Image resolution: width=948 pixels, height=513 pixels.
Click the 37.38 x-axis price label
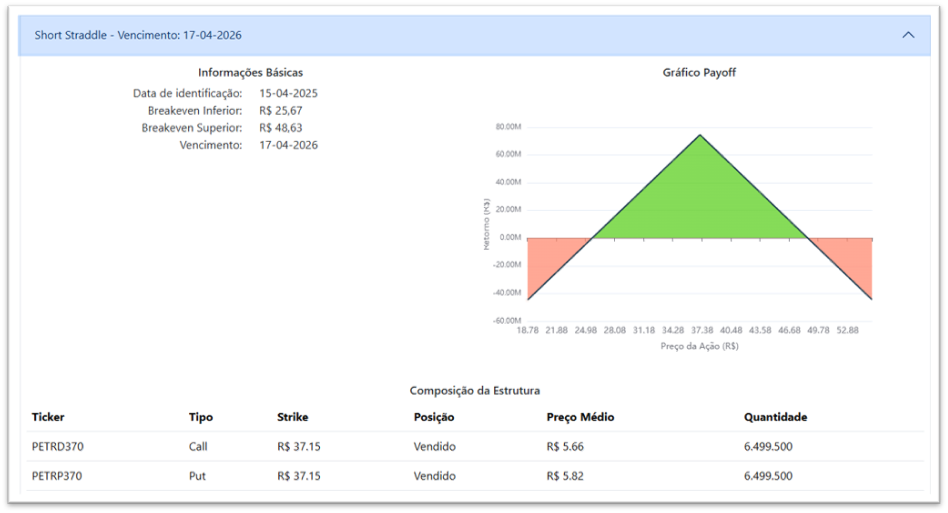(702, 329)
